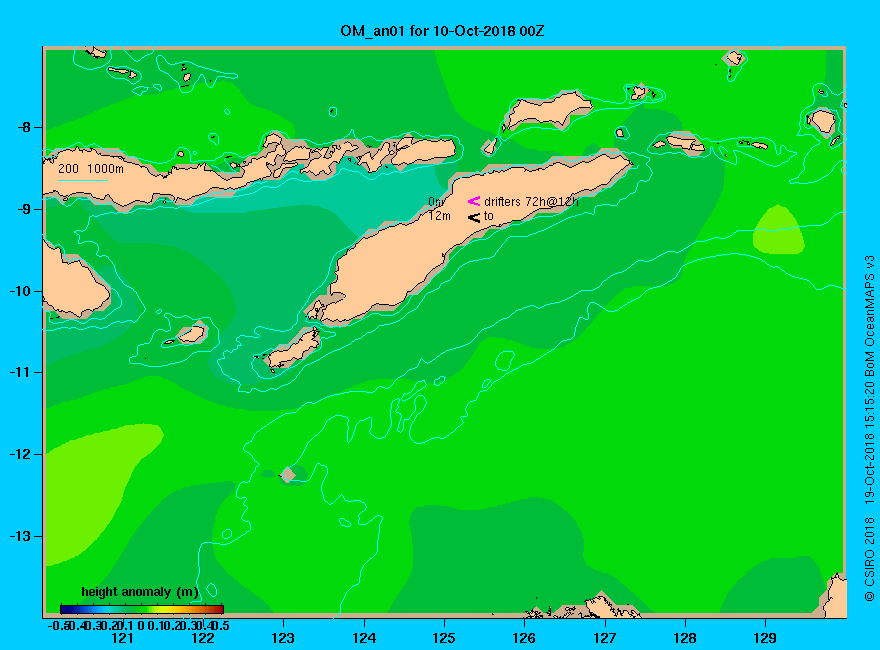Click the -9 latitude axis label
The width and height of the screenshot is (880, 650).
pos(24,209)
